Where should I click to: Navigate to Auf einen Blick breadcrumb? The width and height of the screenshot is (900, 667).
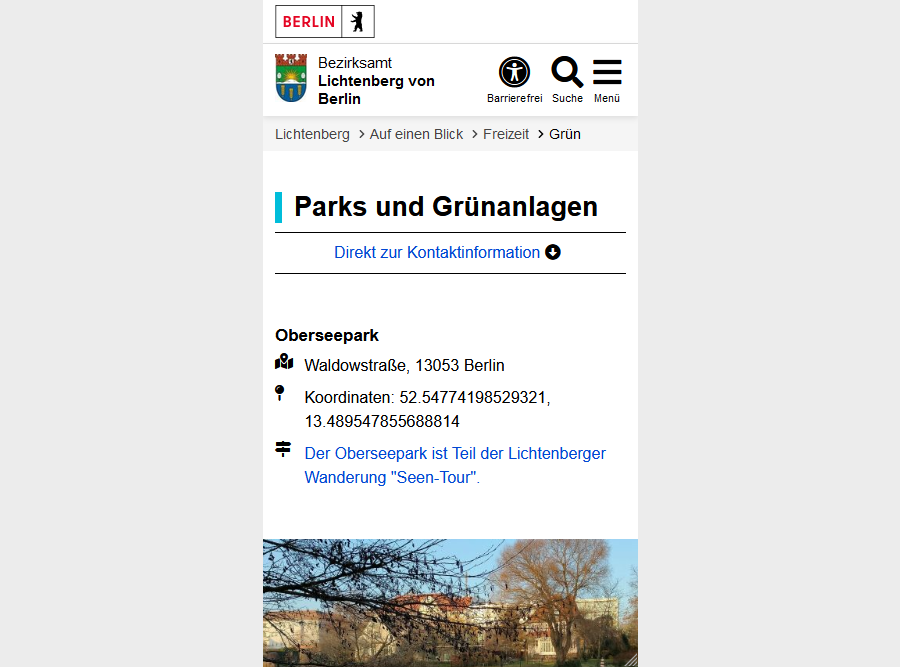[x=416, y=133]
